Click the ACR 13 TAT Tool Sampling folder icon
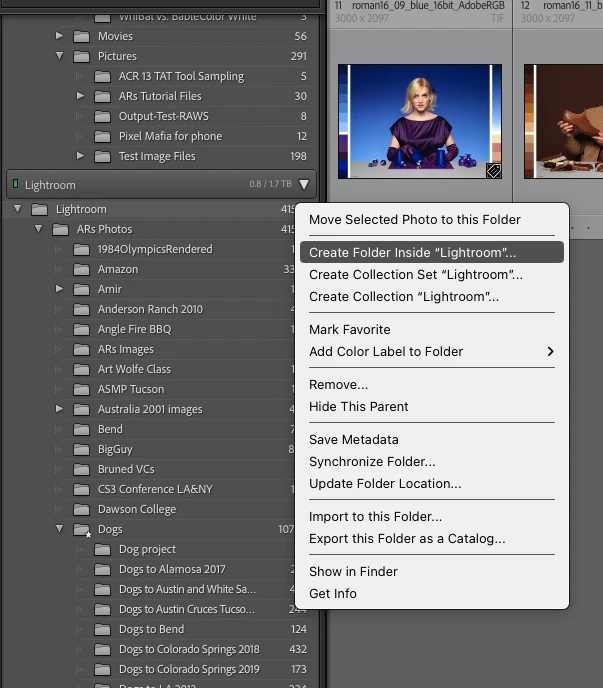Viewport: 603px width, 688px height. [x=102, y=77]
